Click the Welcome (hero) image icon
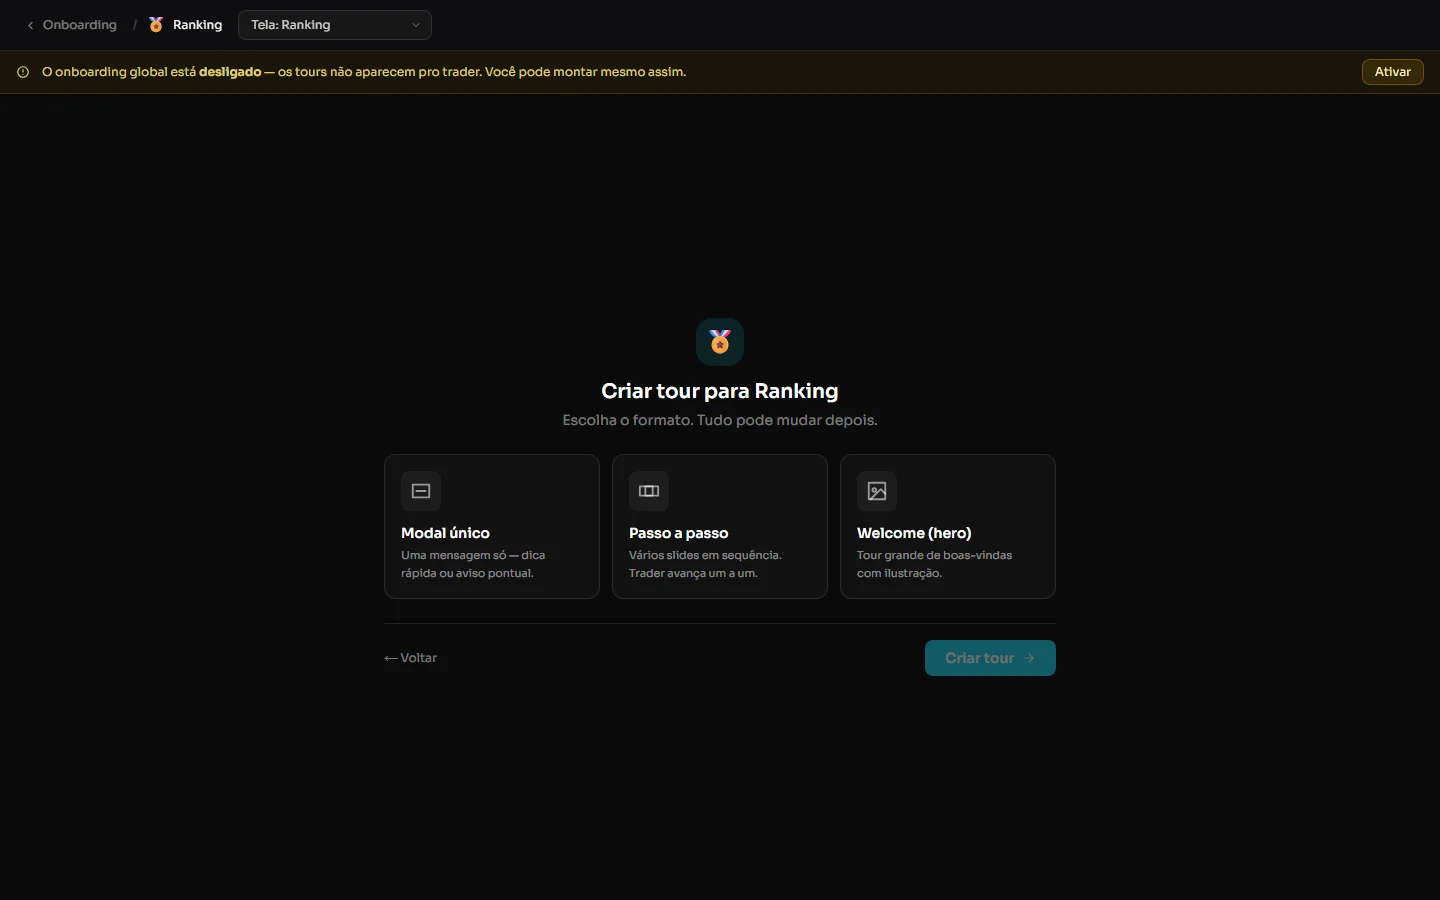The height and width of the screenshot is (900, 1440). (877, 491)
